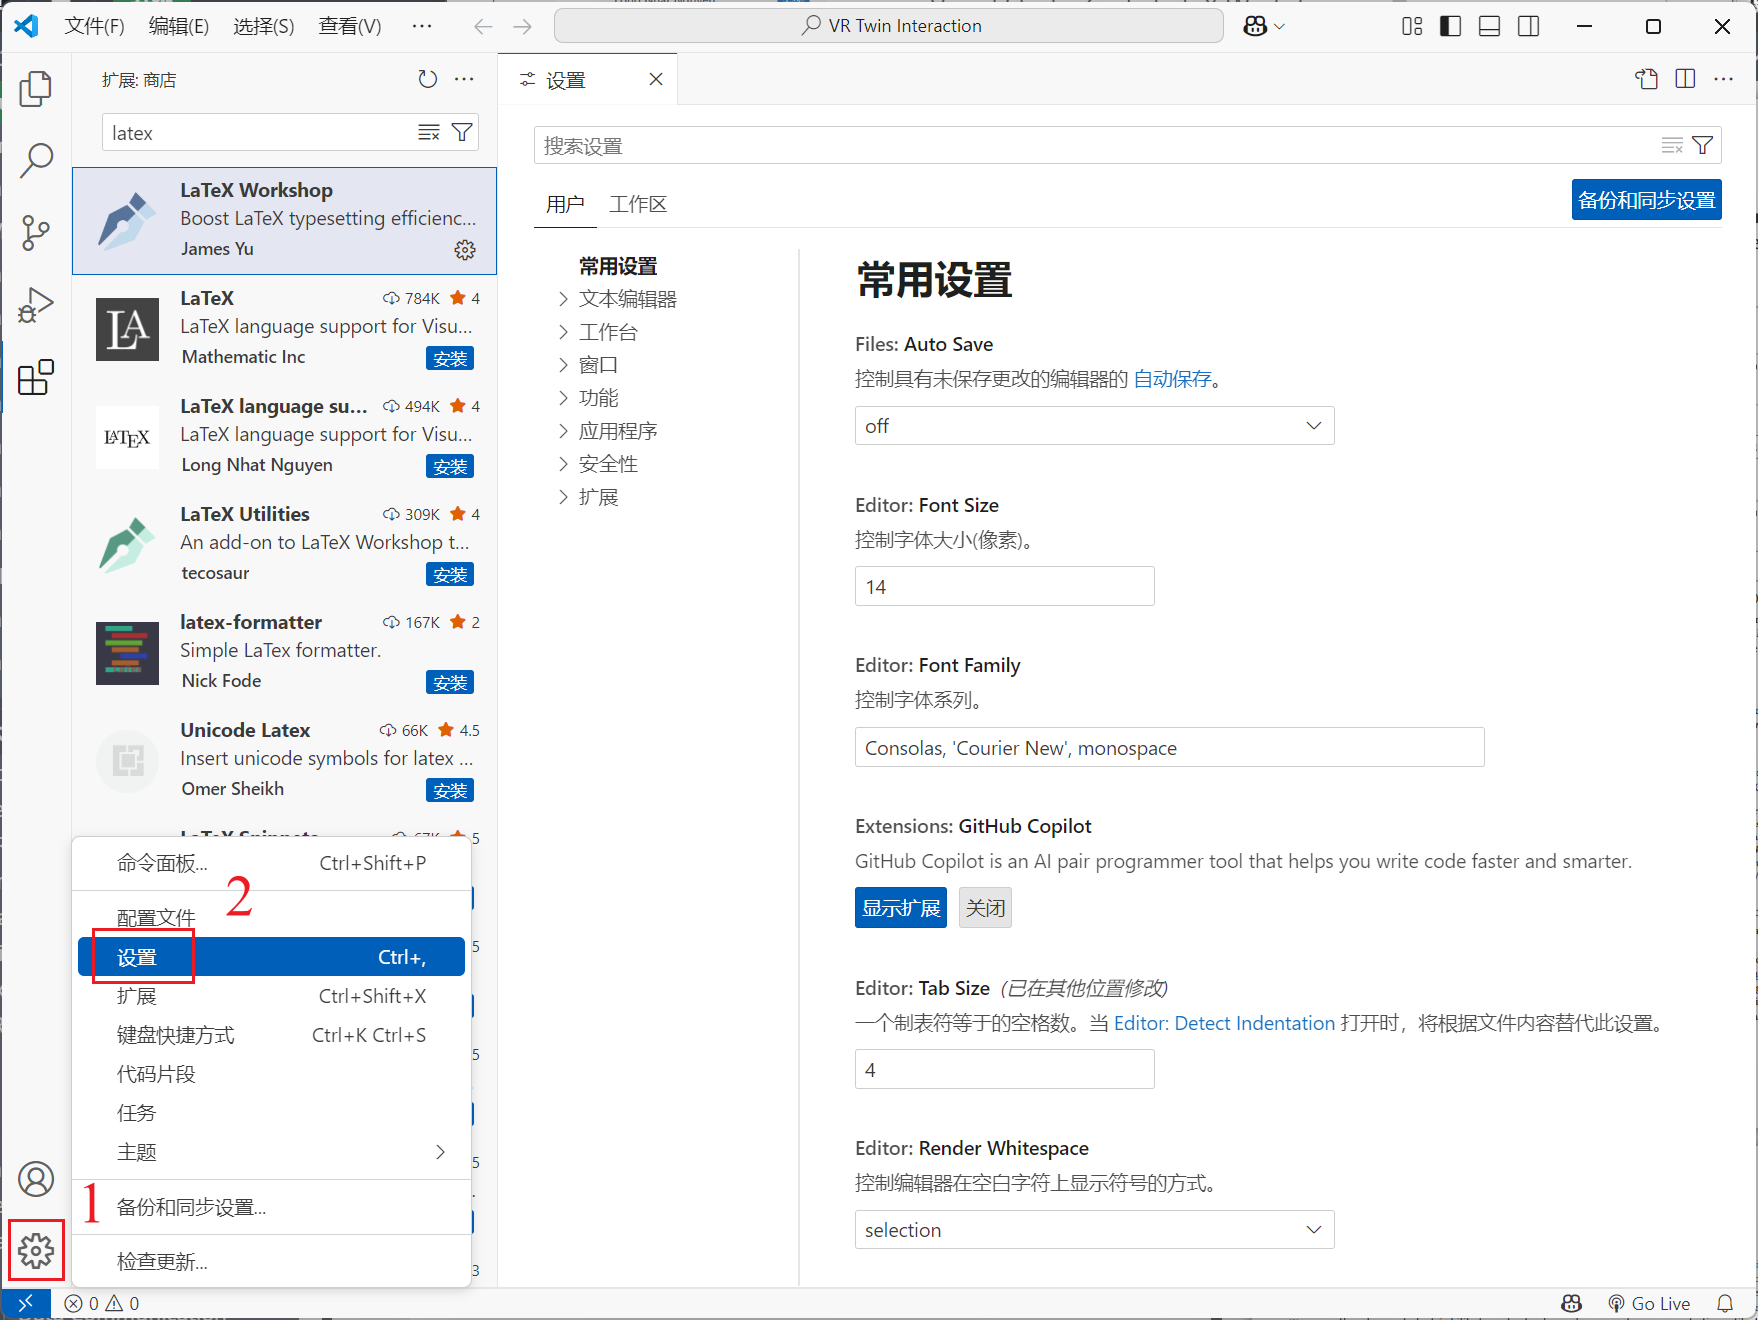Open the 文件(F) menu

click(95, 26)
